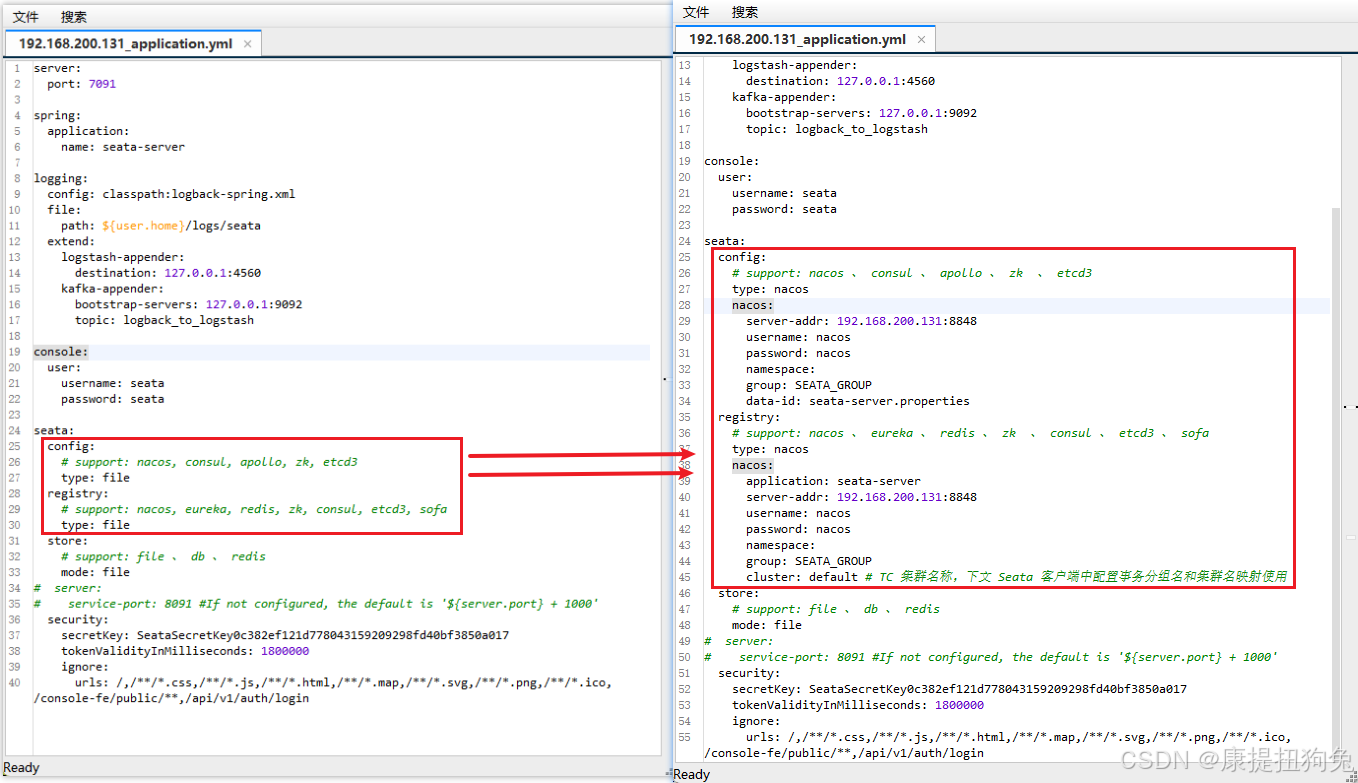The image size is (1358, 783).
Task: Click 'server-addr' line 29 in the right editor
Action: [861, 321]
